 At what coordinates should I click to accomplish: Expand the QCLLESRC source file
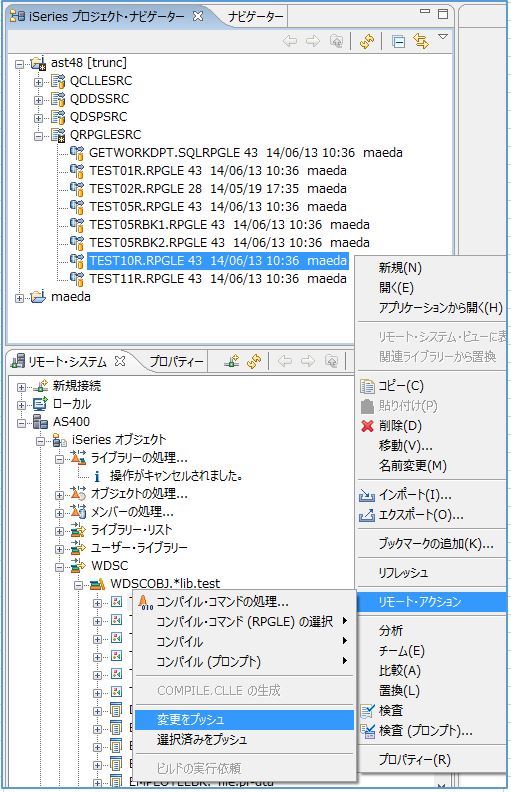click(x=38, y=82)
